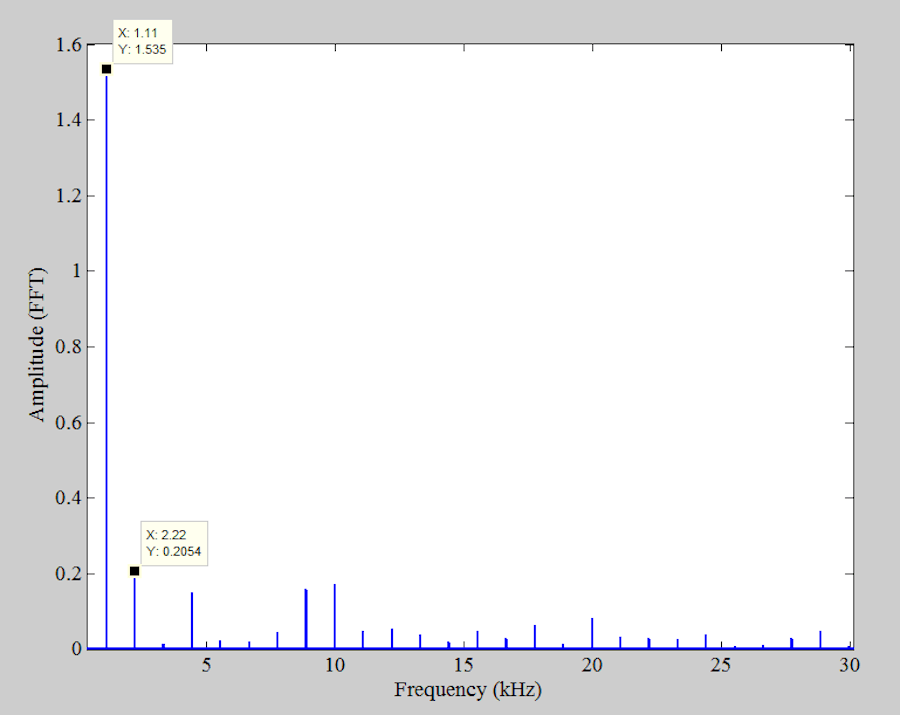This screenshot has height=715, width=900.
Task: Click the 30 tick label on the x-axis
Action: pos(849,665)
